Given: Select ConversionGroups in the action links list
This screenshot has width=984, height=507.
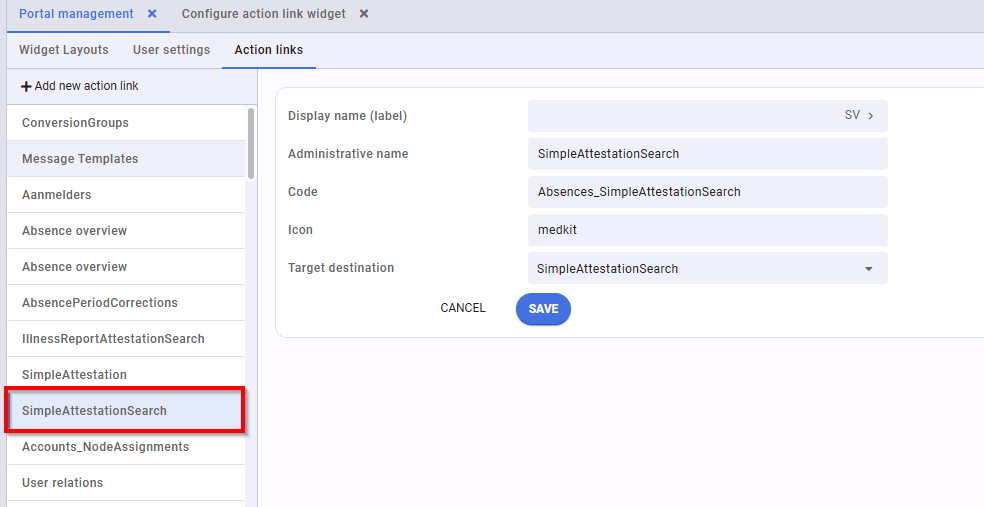Looking at the screenshot, I should [75, 123].
